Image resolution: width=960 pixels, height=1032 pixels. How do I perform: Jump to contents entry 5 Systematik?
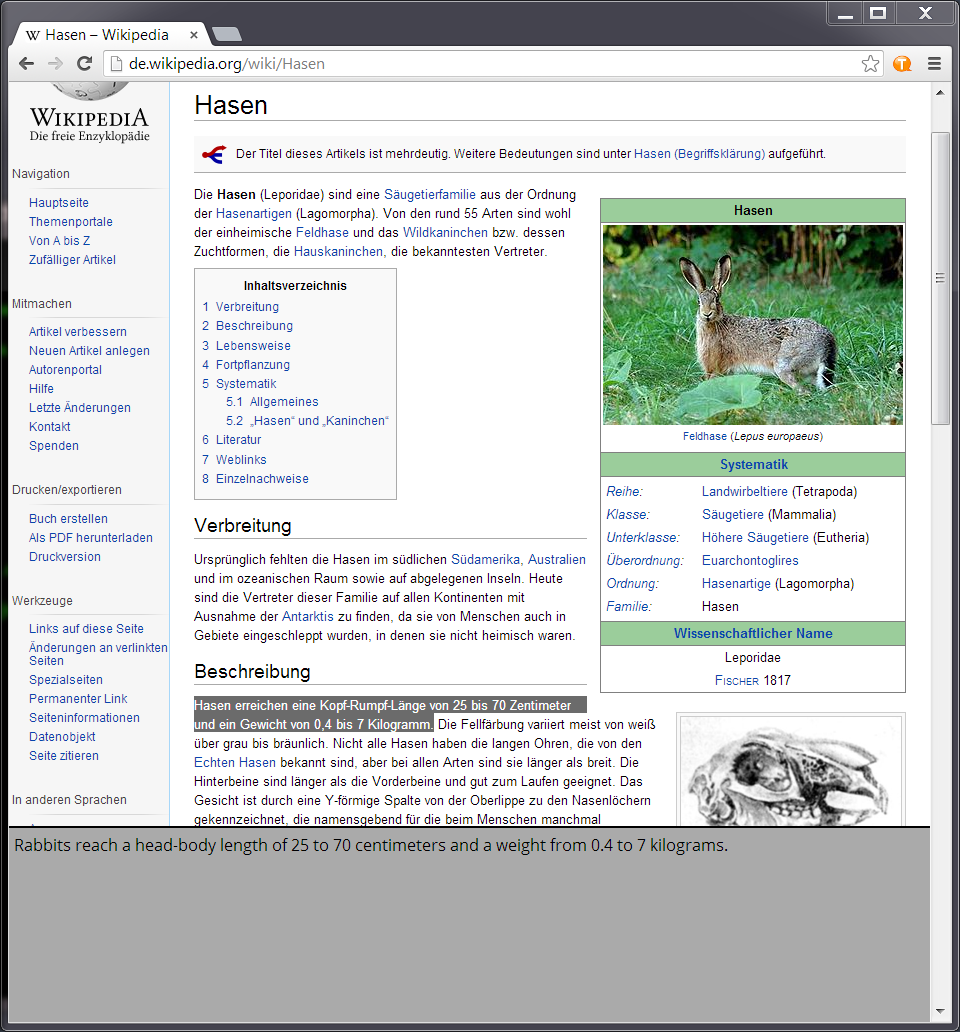pyautogui.click(x=240, y=384)
